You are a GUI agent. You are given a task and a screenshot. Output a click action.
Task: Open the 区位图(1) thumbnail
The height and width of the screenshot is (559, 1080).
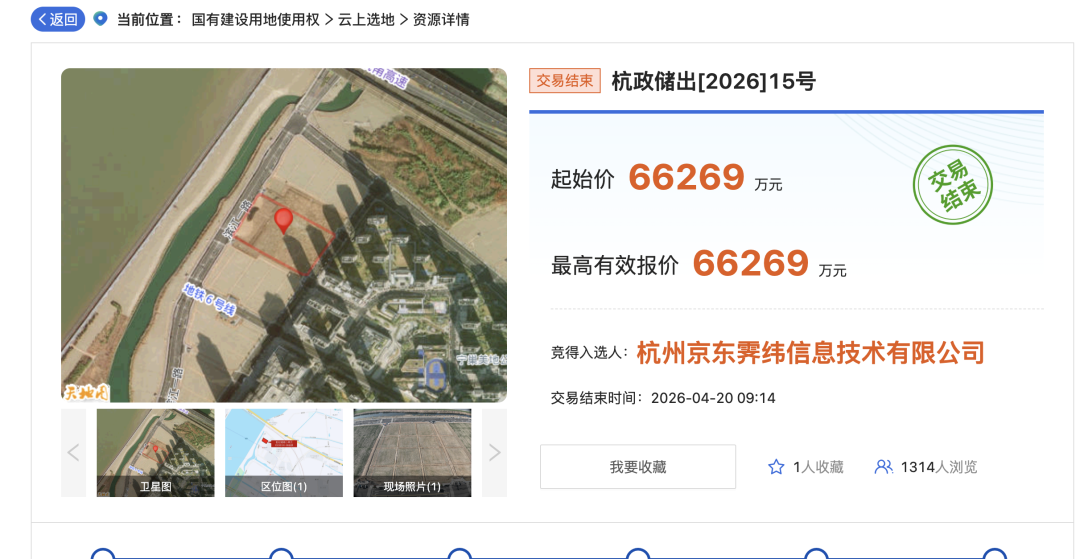[x=284, y=452]
